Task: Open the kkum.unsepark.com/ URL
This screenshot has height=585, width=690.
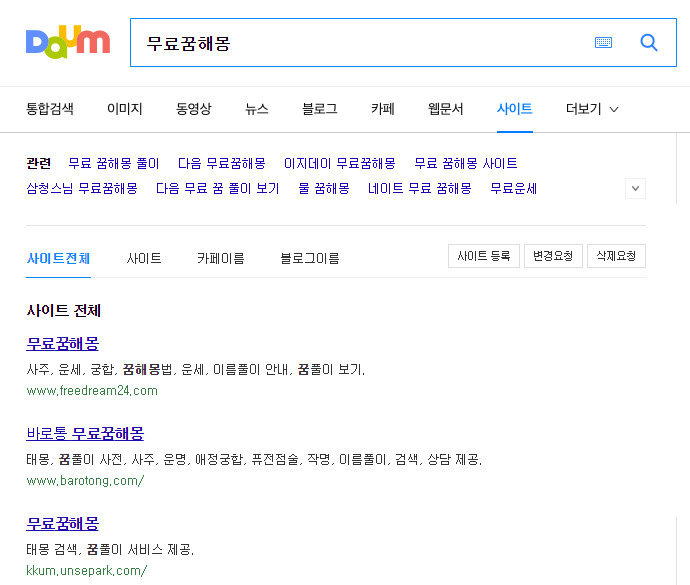Action: pyautogui.click(x=86, y=570)
